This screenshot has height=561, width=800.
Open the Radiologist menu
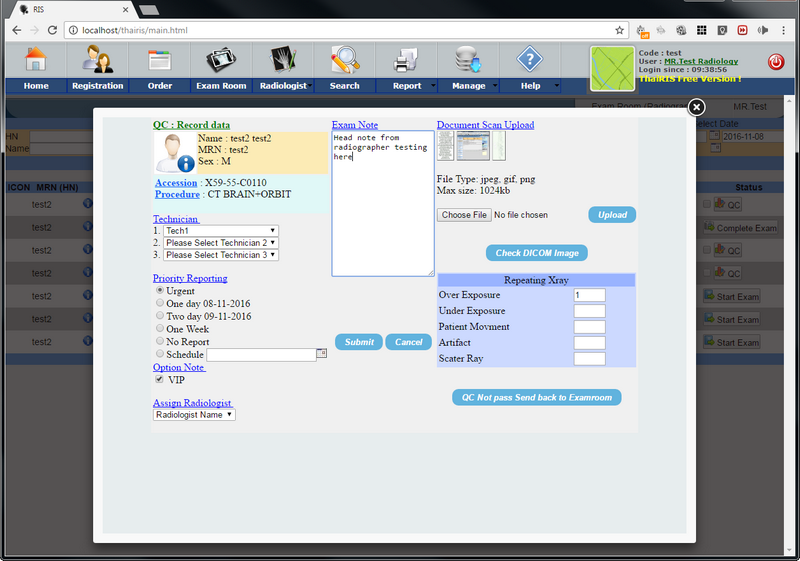(x=283, y=86)
